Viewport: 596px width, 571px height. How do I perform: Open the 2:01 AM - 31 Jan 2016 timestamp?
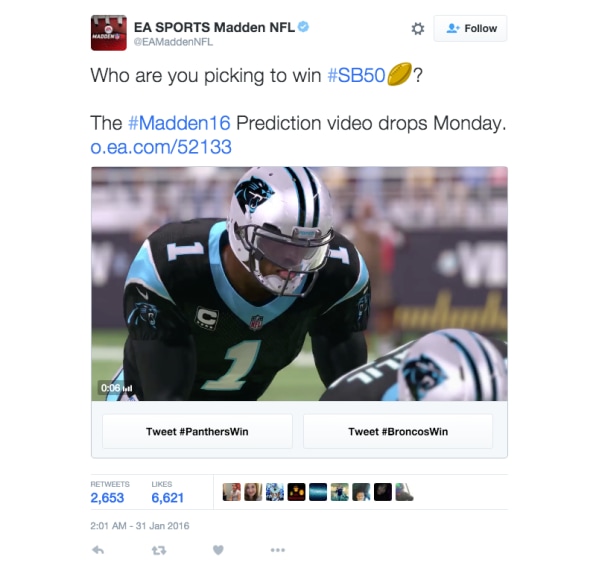[x=140, y=526]
